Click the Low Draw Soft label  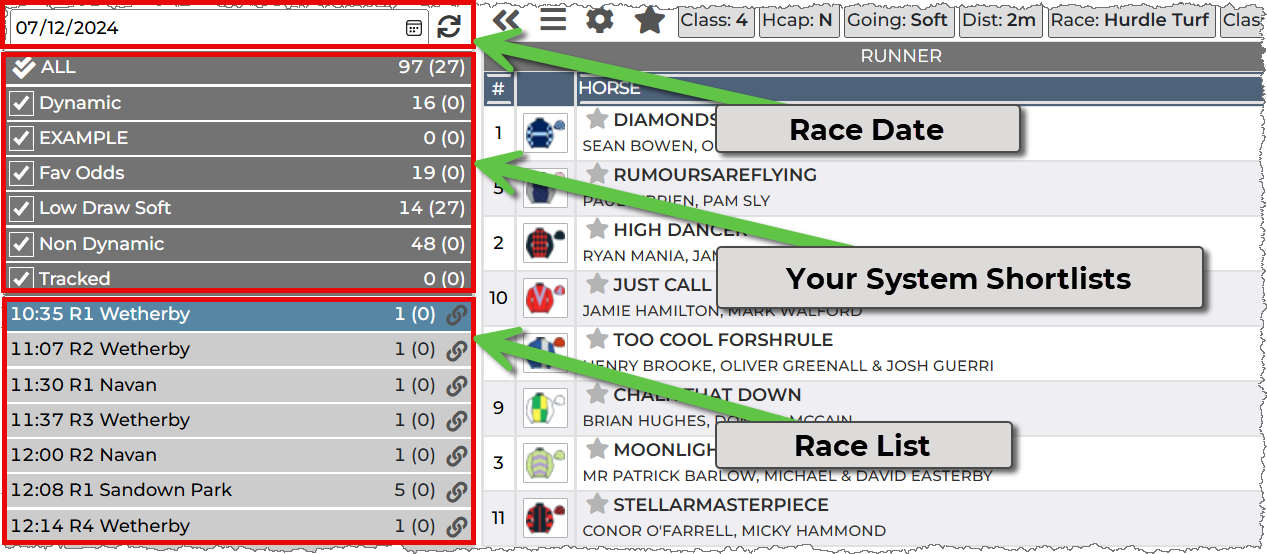point(105,208)
